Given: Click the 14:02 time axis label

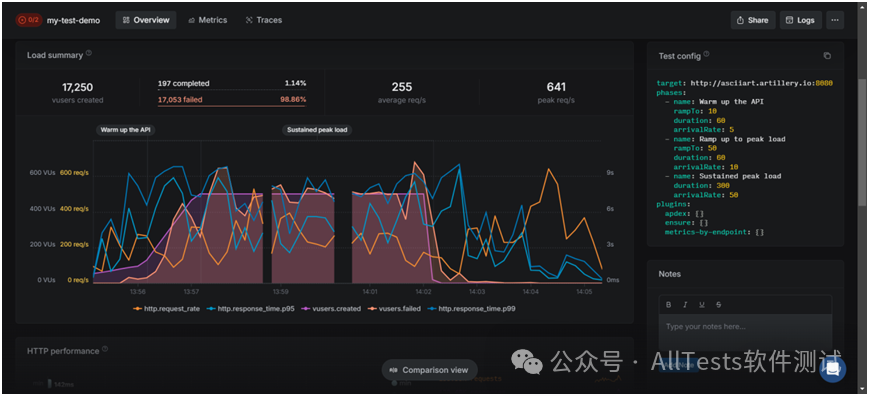Looking at the screenshot, I should (x=423, y=291).
